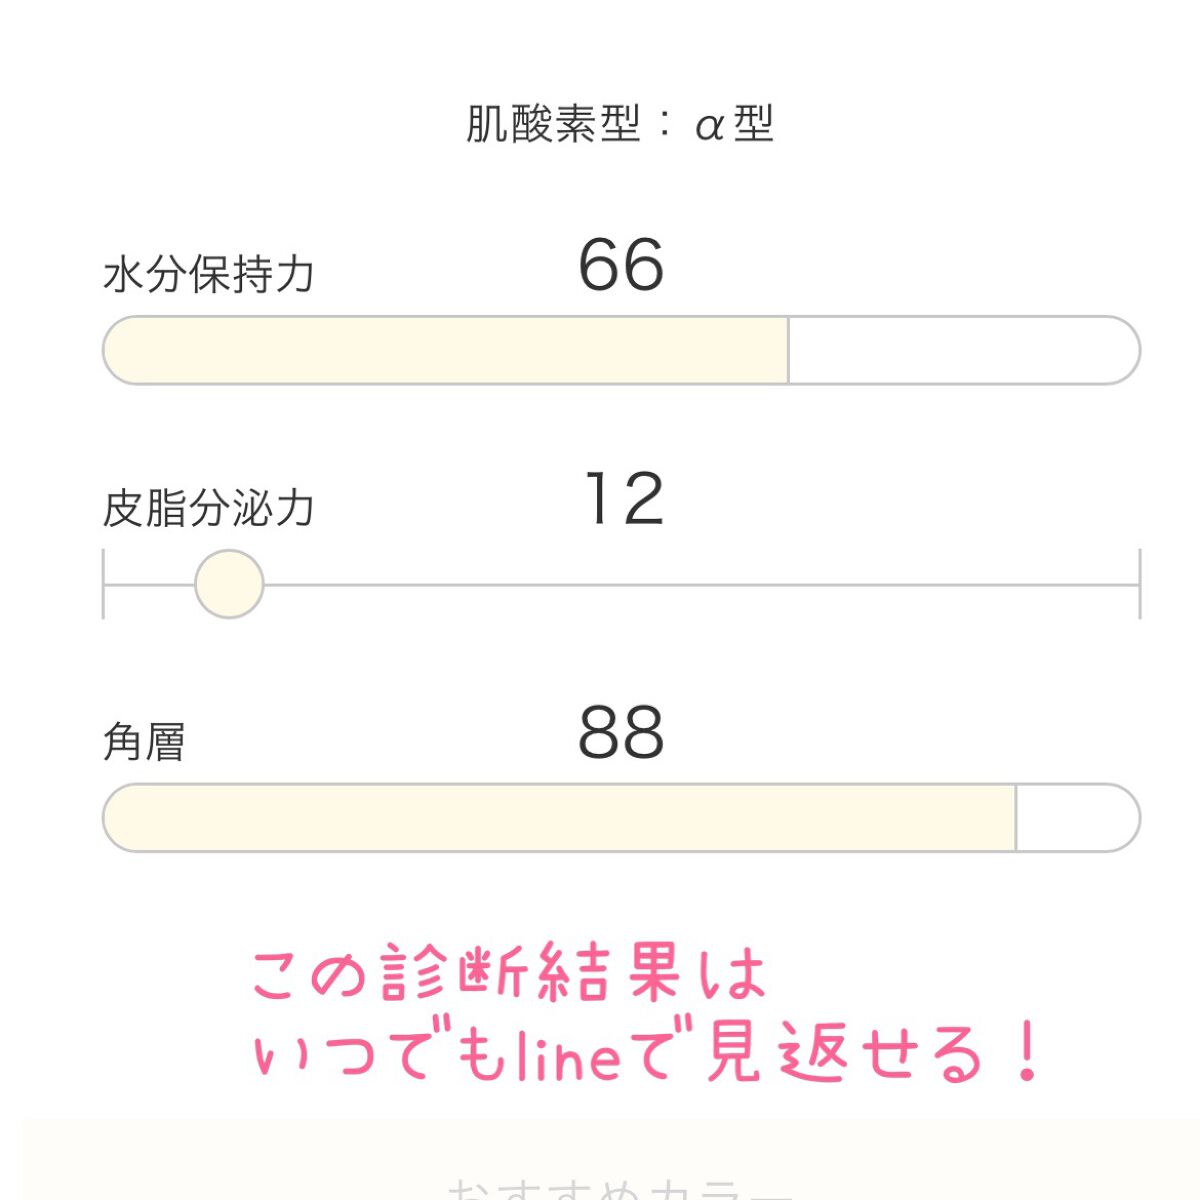Click pink text この診断結果は
Image resolution: width=1200 pixels, height=1200 pixels.
point(508,975)
